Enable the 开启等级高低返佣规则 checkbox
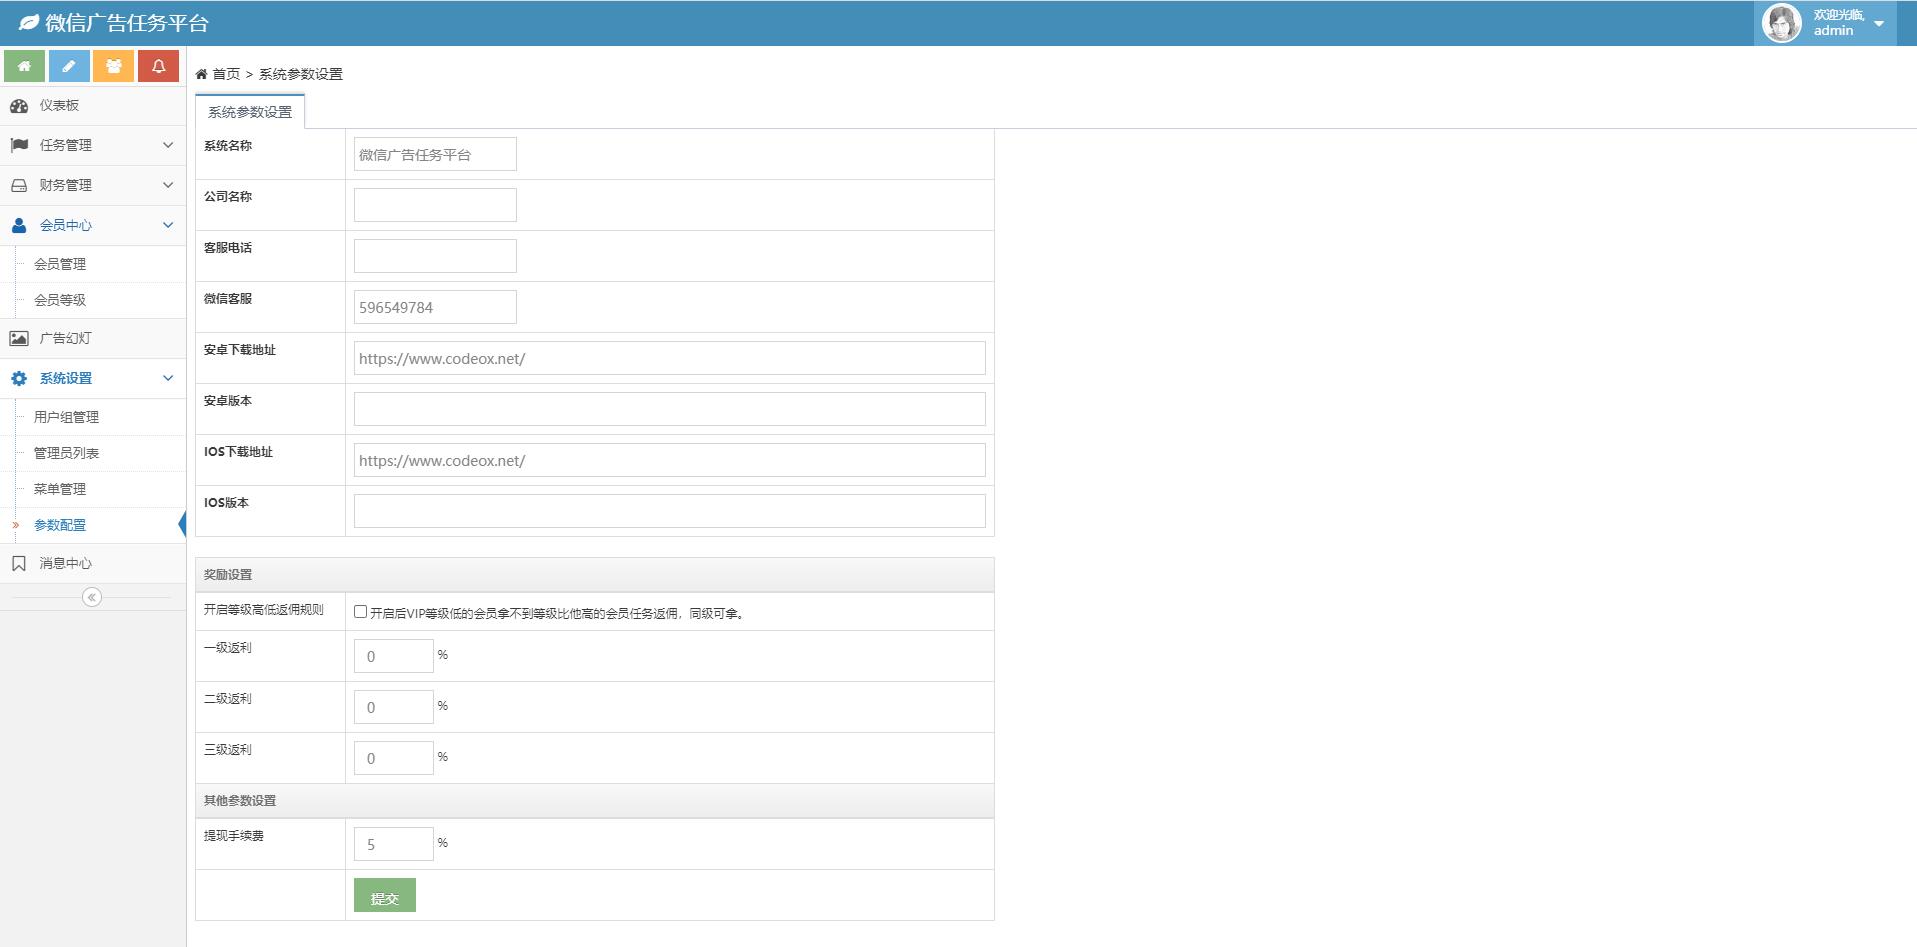 (x=361, y=612)
